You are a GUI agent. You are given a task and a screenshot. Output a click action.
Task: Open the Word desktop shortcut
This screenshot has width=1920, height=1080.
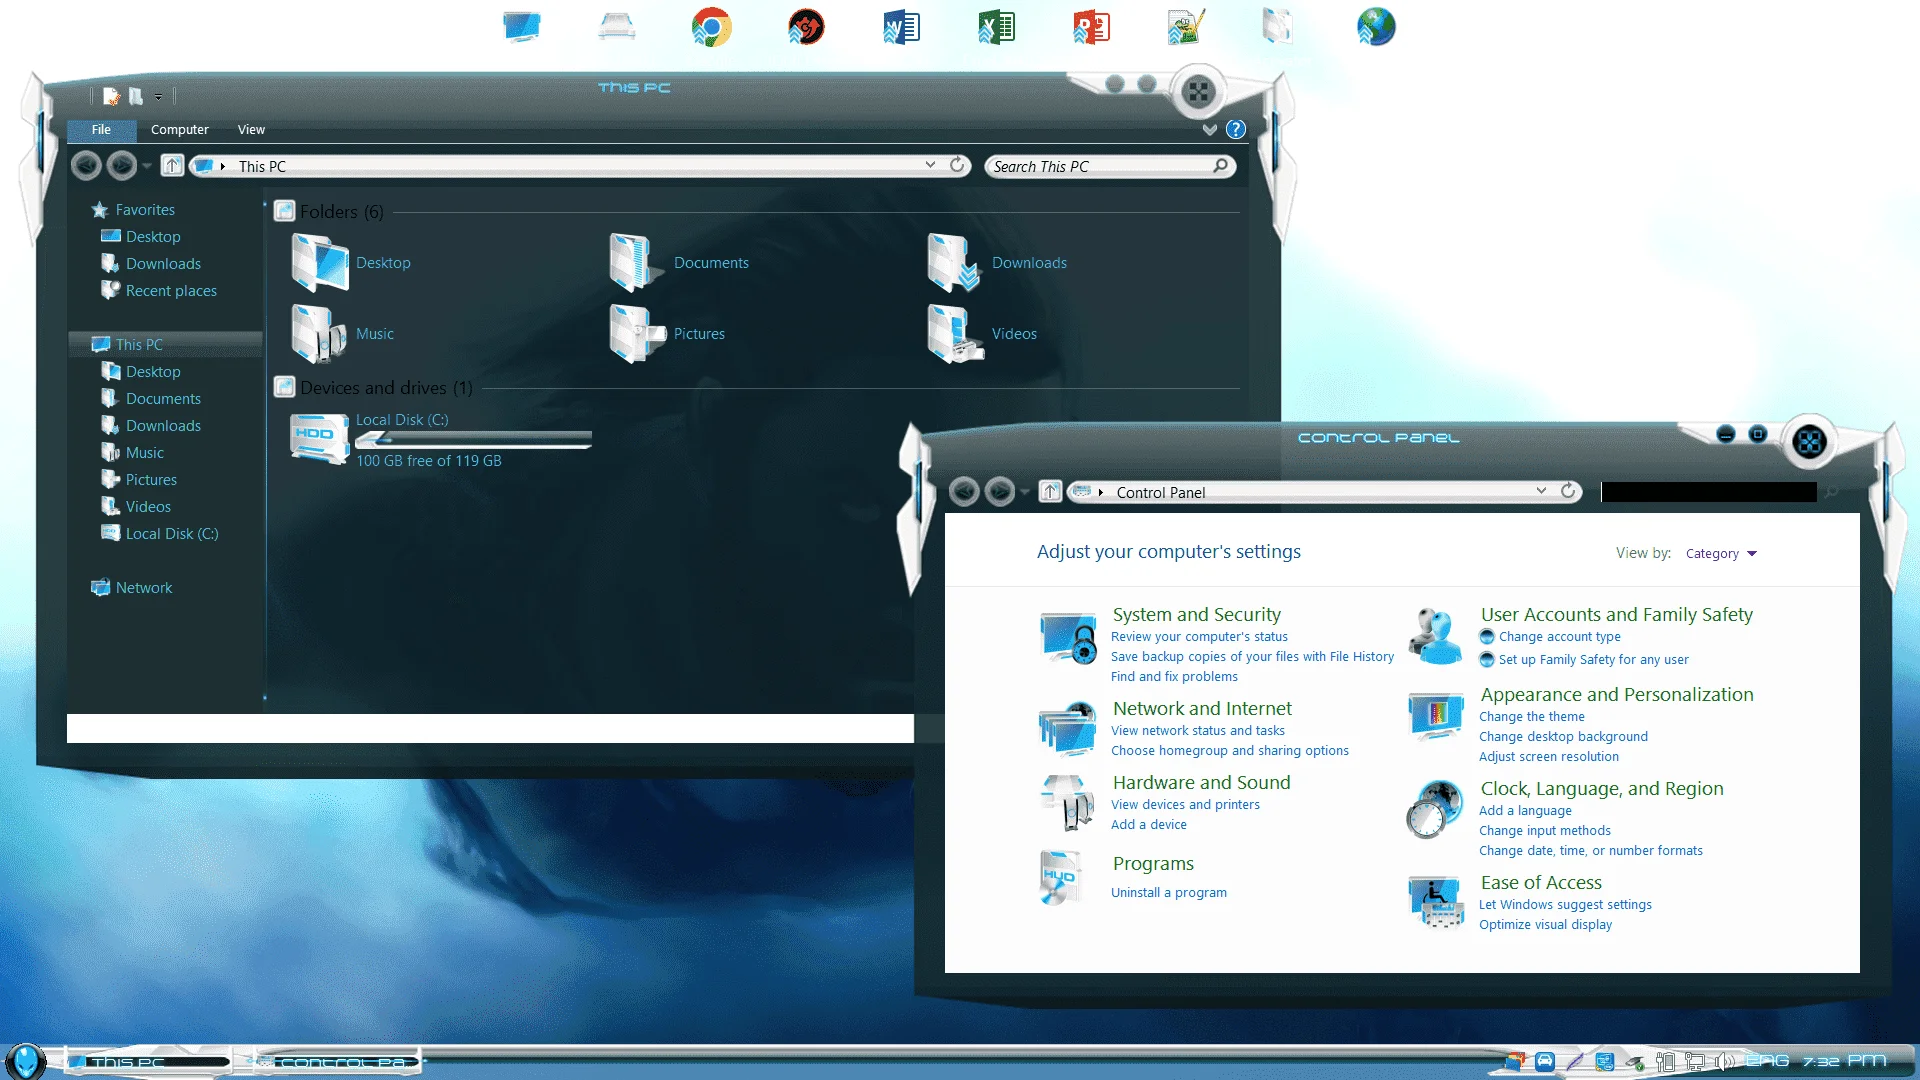[x=901, y=27]
